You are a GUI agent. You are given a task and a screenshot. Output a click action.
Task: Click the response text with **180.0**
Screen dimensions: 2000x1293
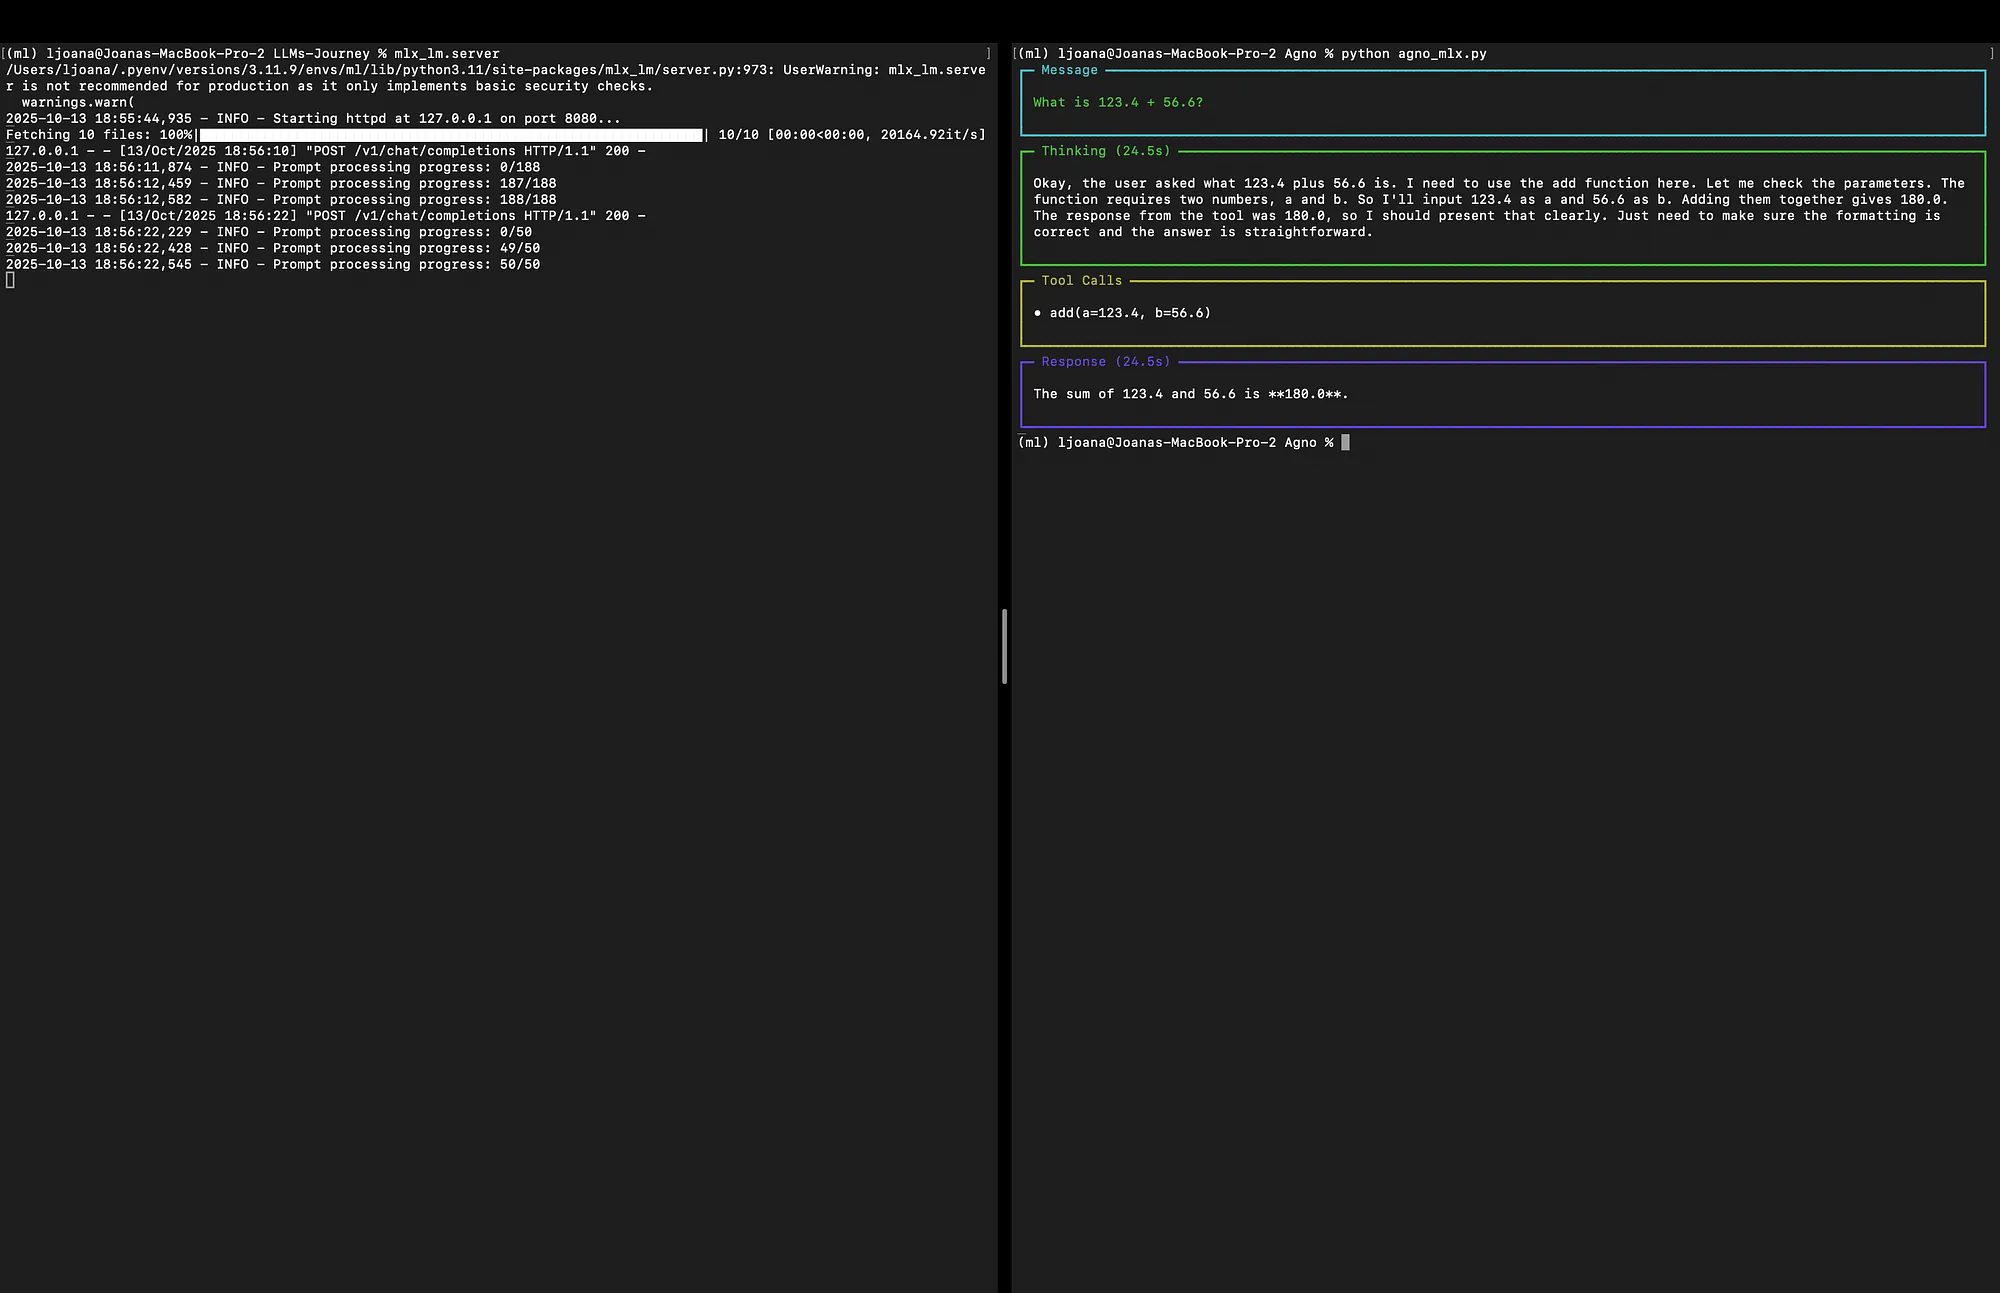click(1190, 394)
